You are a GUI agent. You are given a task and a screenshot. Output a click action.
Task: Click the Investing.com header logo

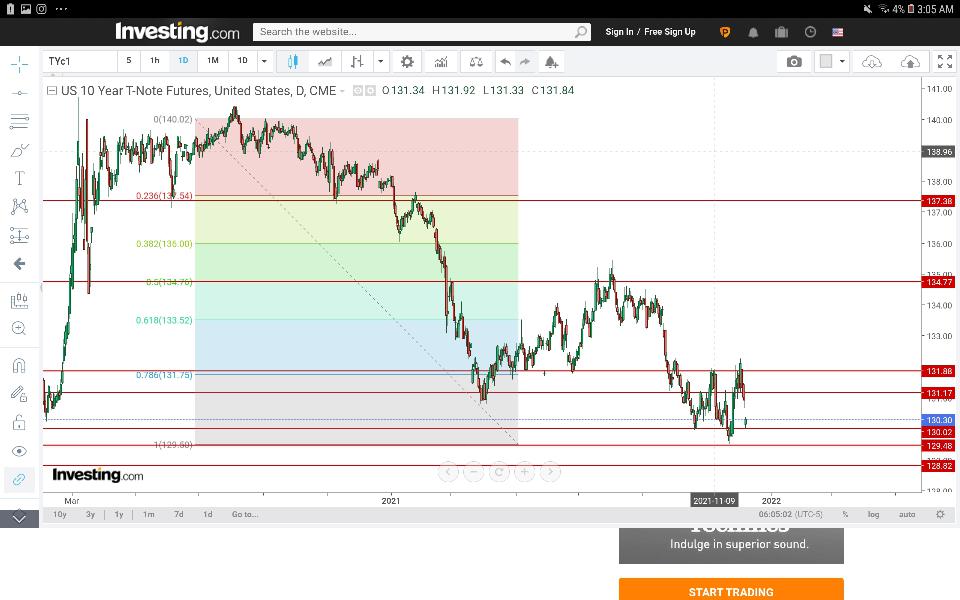[177, 31]
